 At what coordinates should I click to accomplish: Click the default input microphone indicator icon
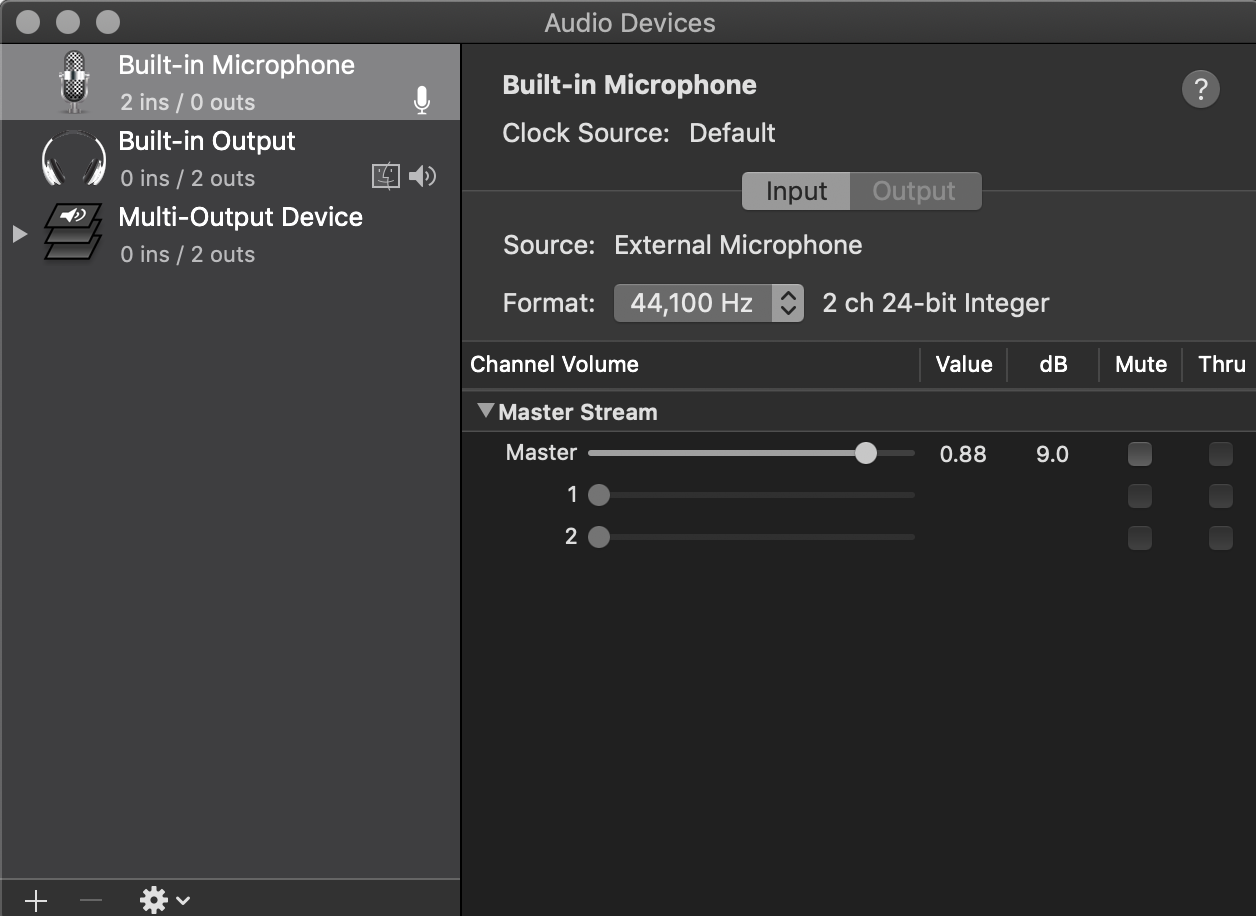click(422, 100)
